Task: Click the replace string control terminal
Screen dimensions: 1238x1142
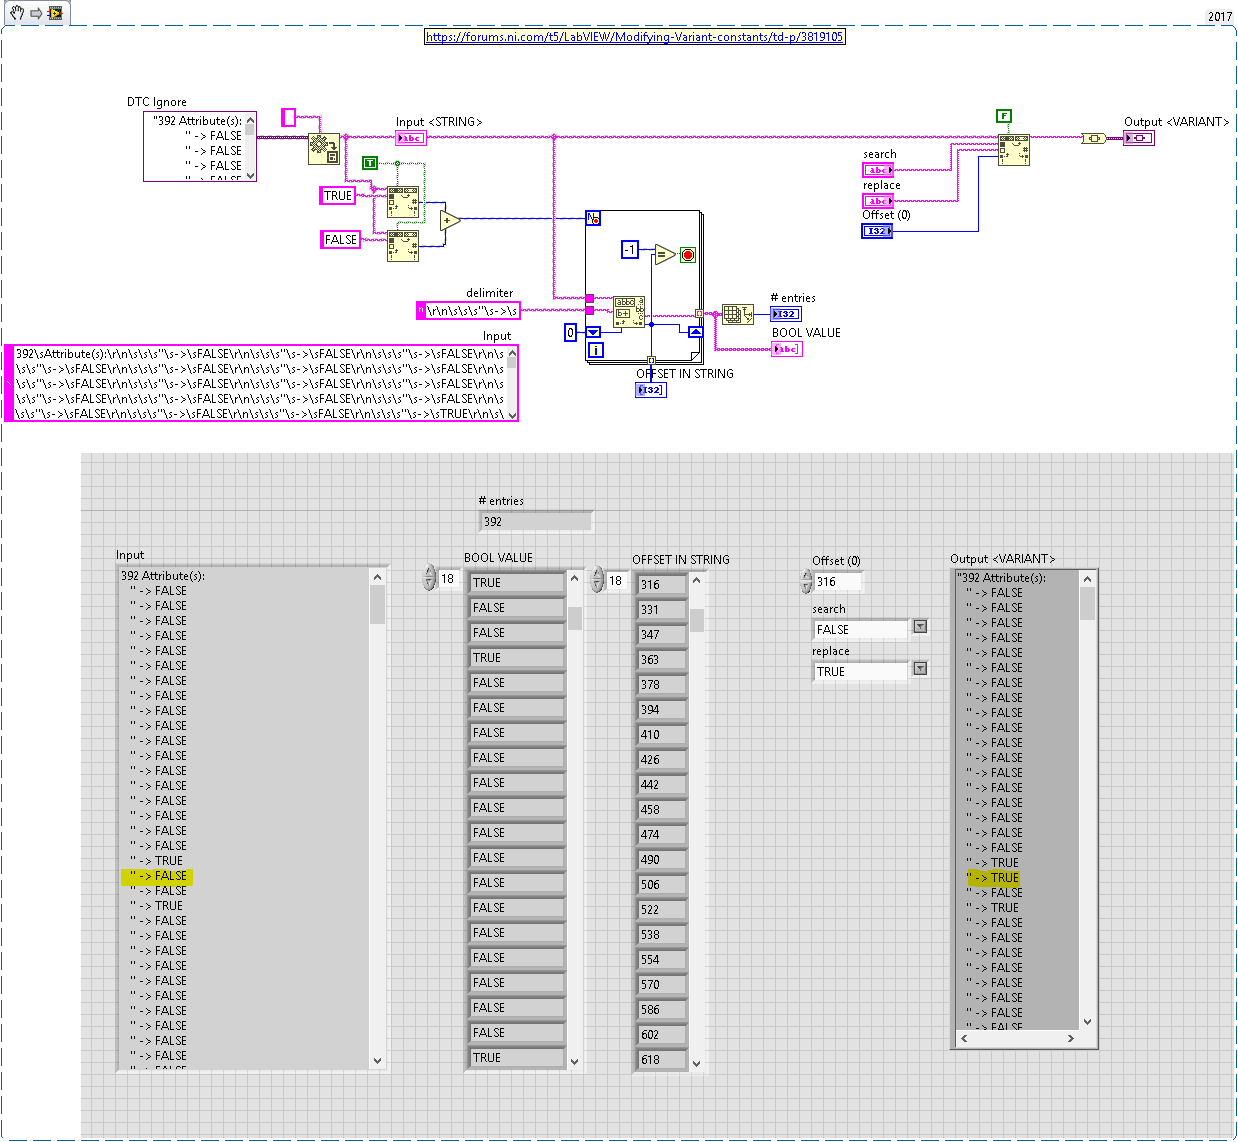Action: (878, 201)
